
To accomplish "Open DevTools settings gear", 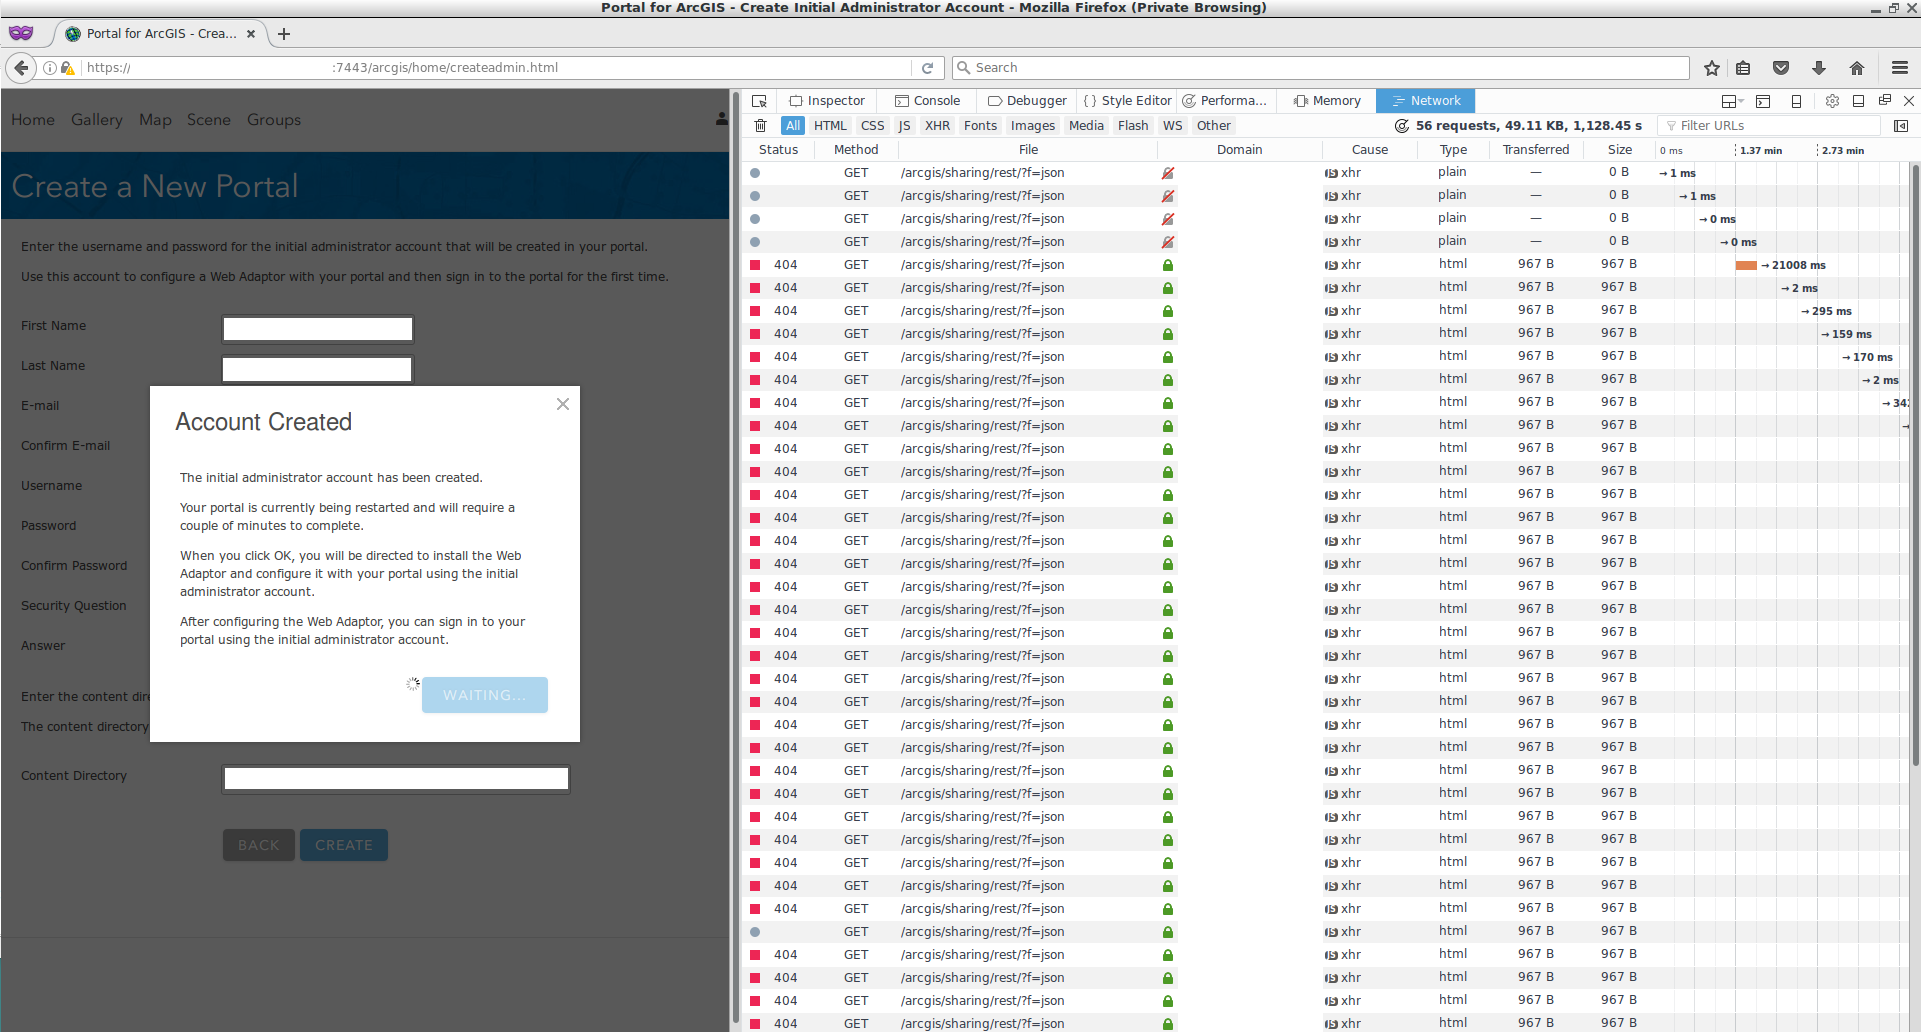I will click(x=1832, y=101).
